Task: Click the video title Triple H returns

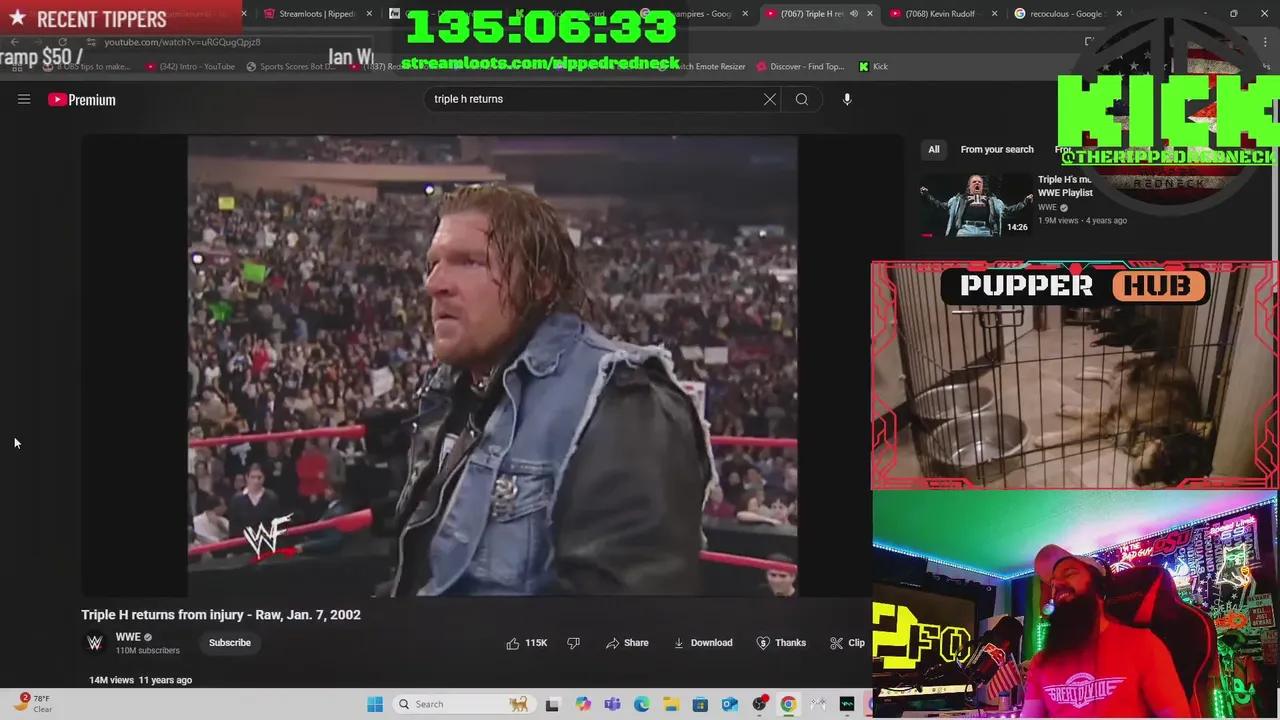Action: click(221, 615)
